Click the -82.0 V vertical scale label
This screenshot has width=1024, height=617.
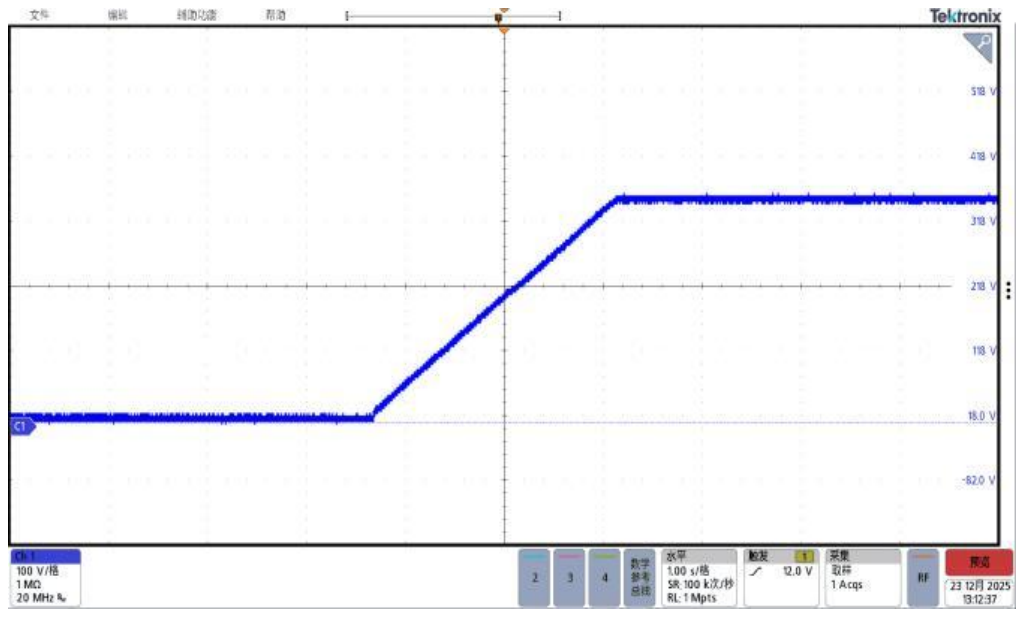click(979, 480)
